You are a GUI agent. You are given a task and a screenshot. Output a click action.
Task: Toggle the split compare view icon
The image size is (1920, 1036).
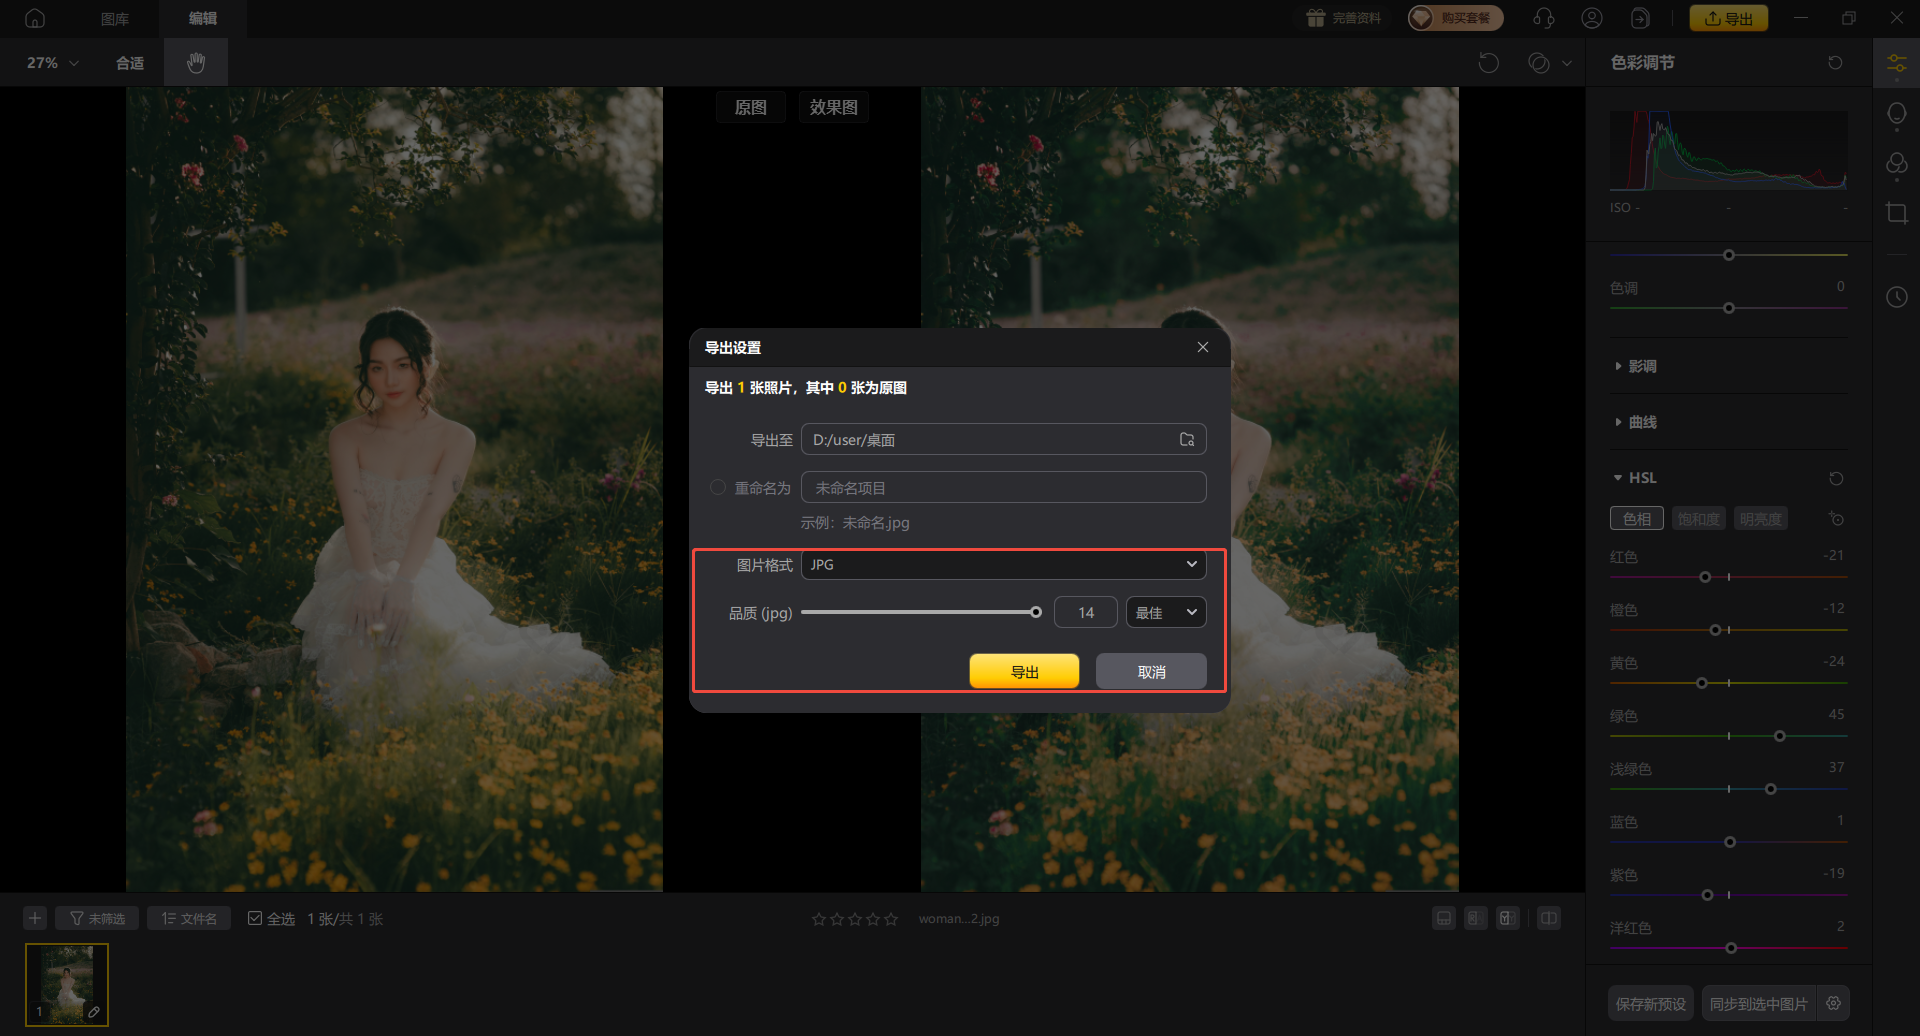click(1548, 918)
